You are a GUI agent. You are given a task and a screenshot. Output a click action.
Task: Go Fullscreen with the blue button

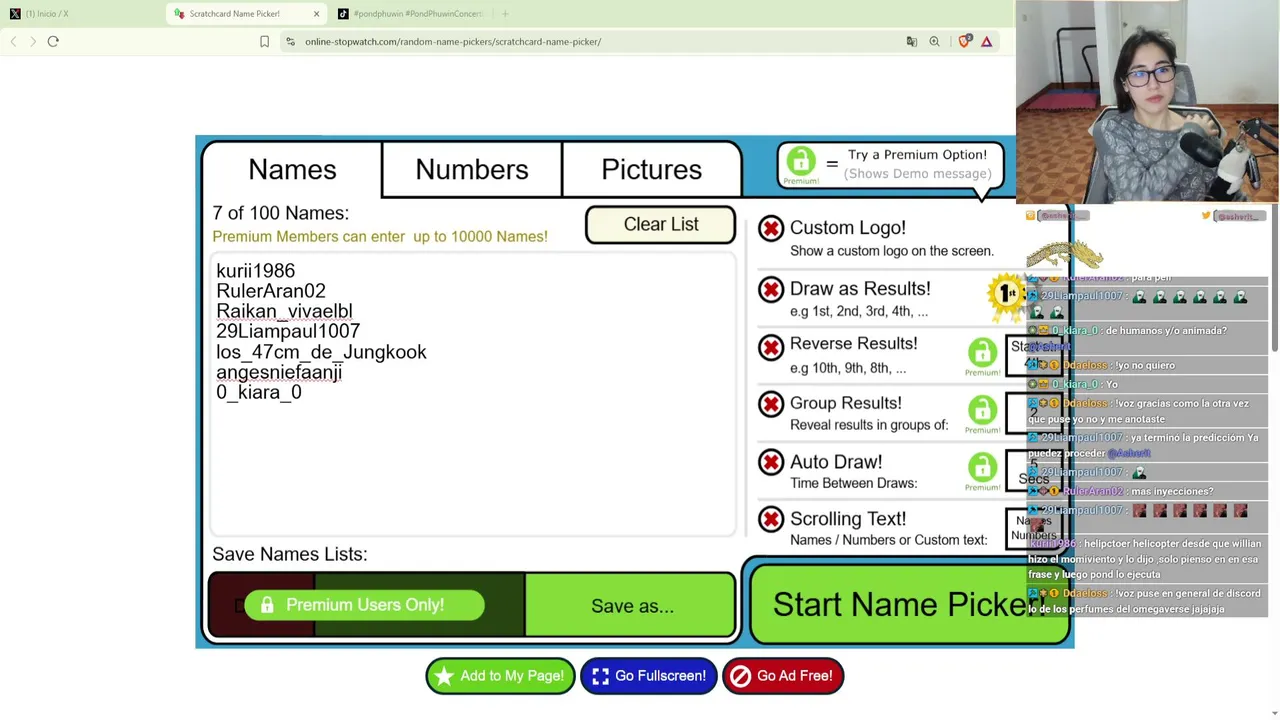coord(649,676)
